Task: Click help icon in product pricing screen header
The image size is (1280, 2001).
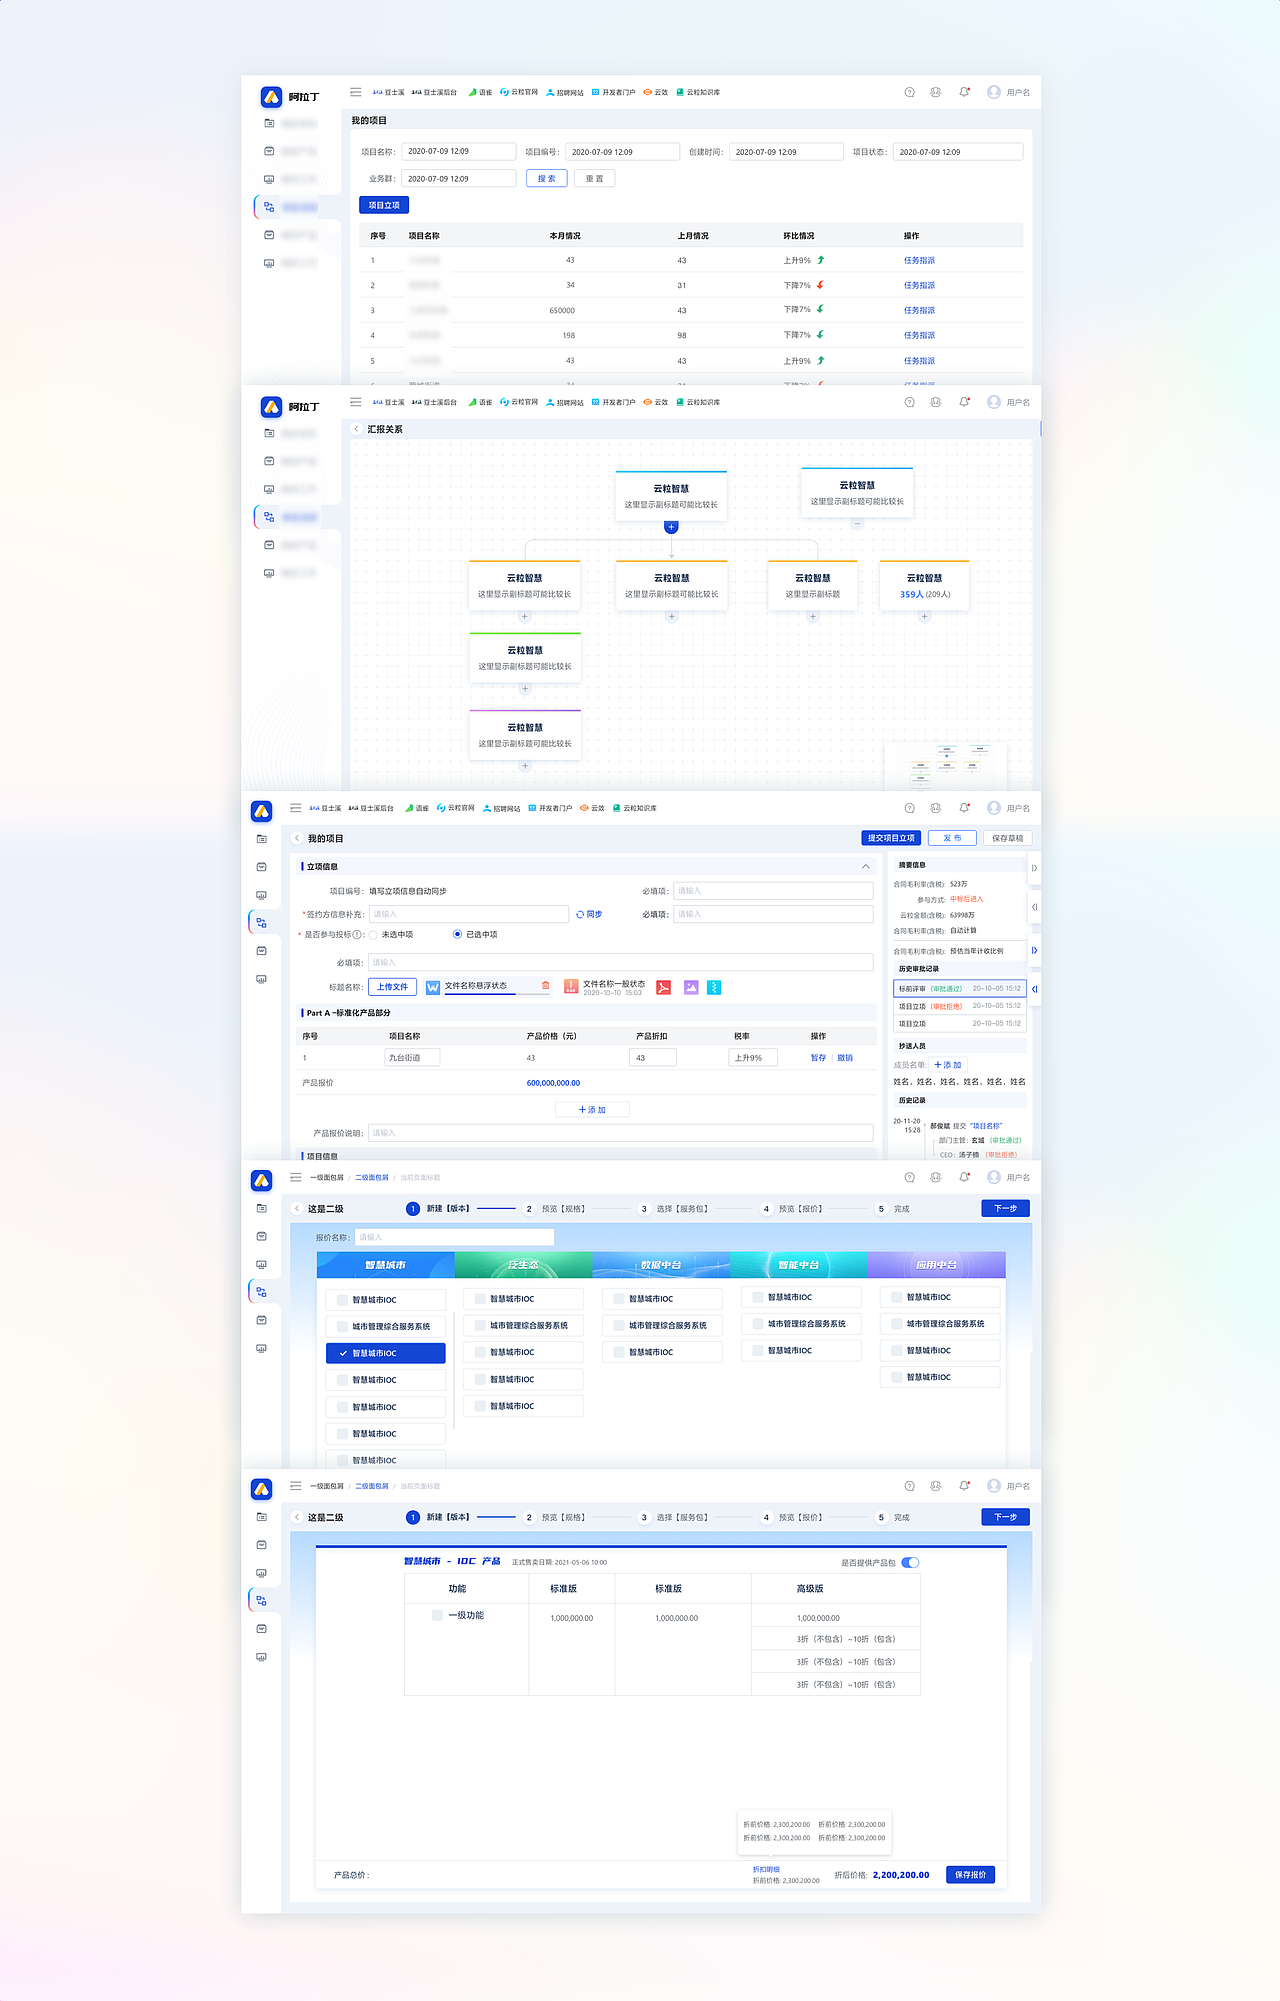Action: 909,1486
